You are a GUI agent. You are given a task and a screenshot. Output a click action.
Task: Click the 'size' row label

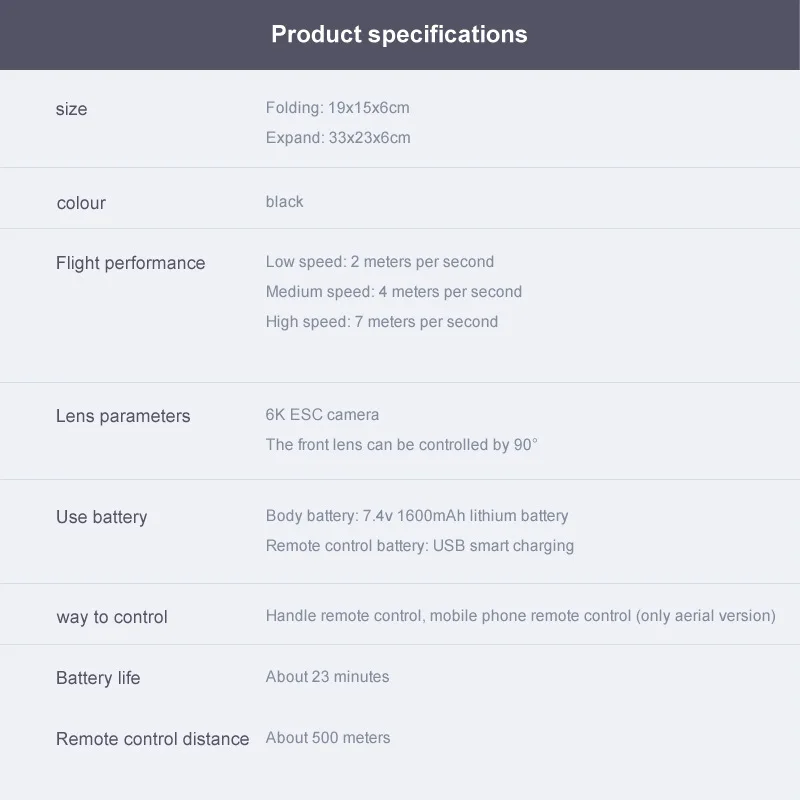pos(71,109)
